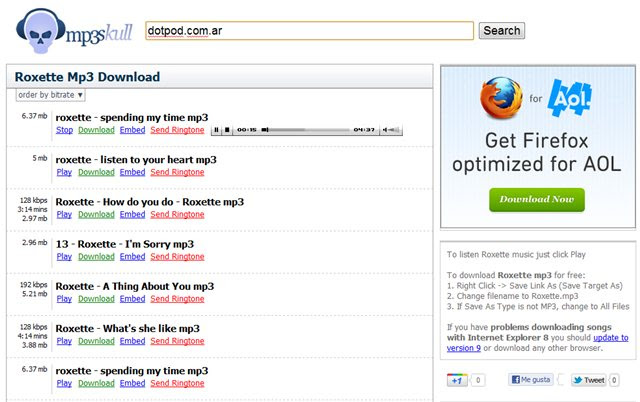The width and height of the screenshot is (640, 402).
Task: Click the mp3skull skull logo
Action: coord(40,31)
